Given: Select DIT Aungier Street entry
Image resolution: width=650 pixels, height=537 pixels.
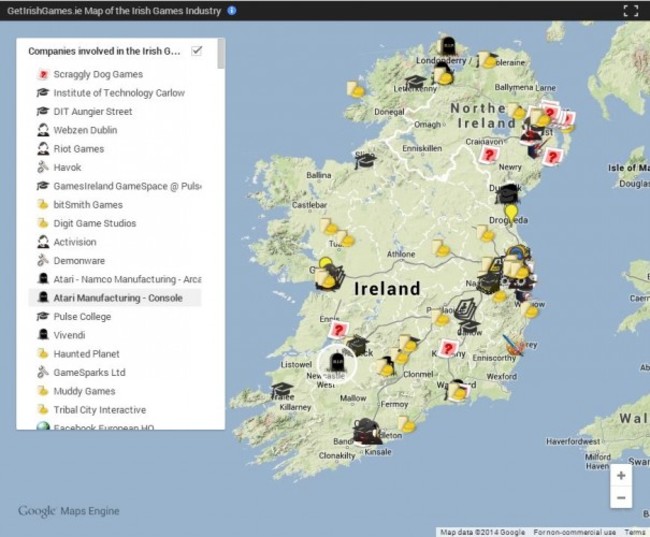Looking at the screenshot, I should pyautogui.click(x=93, y=112).
